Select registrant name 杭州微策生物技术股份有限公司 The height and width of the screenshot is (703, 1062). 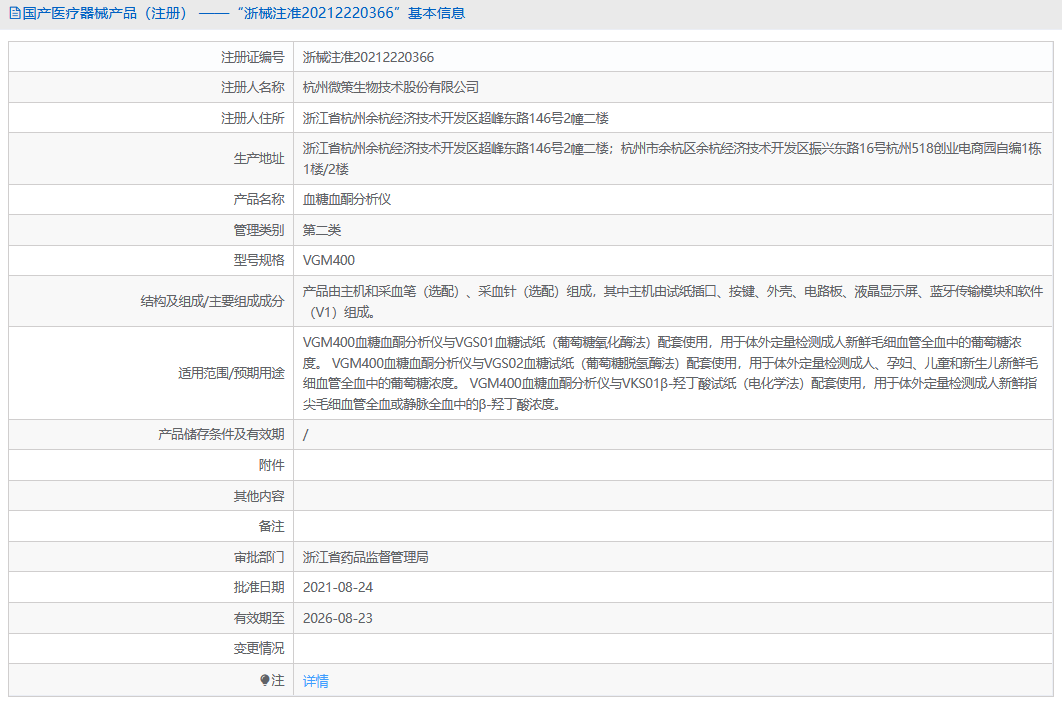(391, 87)
